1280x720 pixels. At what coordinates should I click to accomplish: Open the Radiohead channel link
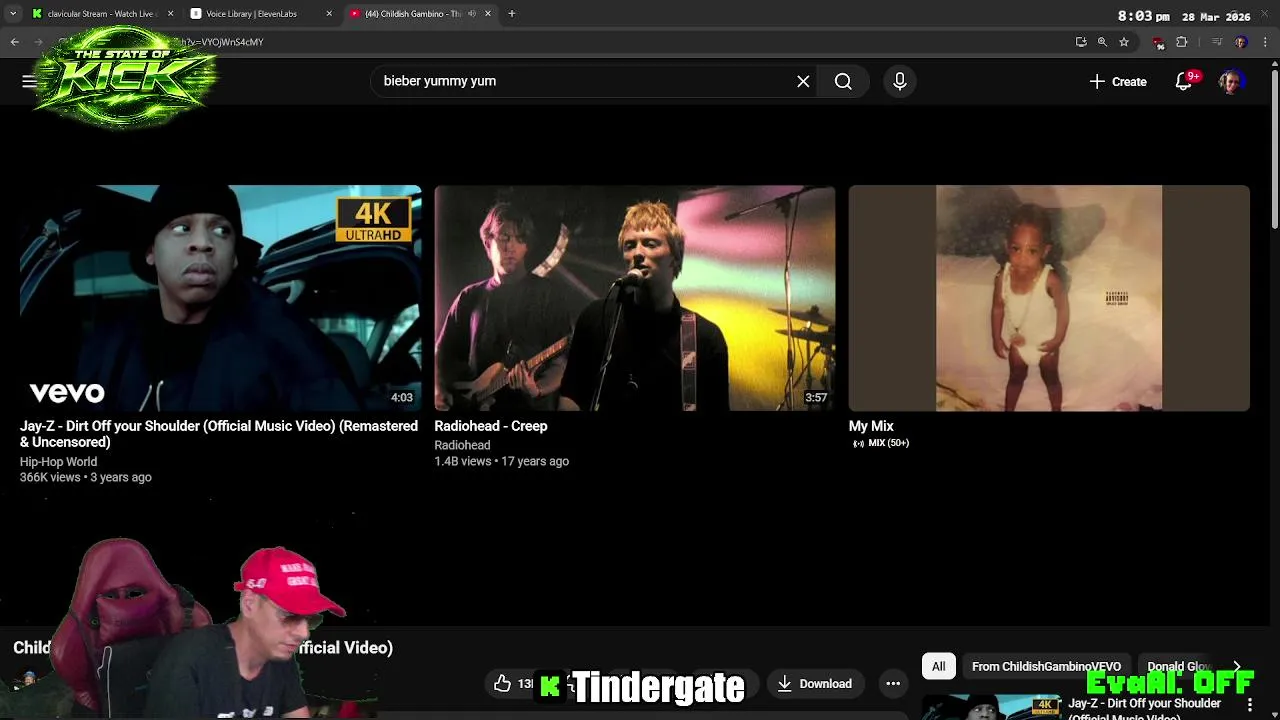tap(462, 445)
